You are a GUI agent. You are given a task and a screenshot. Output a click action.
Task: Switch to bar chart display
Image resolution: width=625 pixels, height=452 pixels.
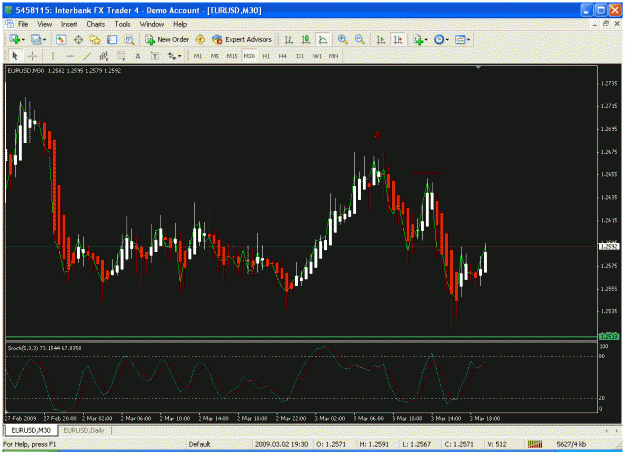pos(289,39)
